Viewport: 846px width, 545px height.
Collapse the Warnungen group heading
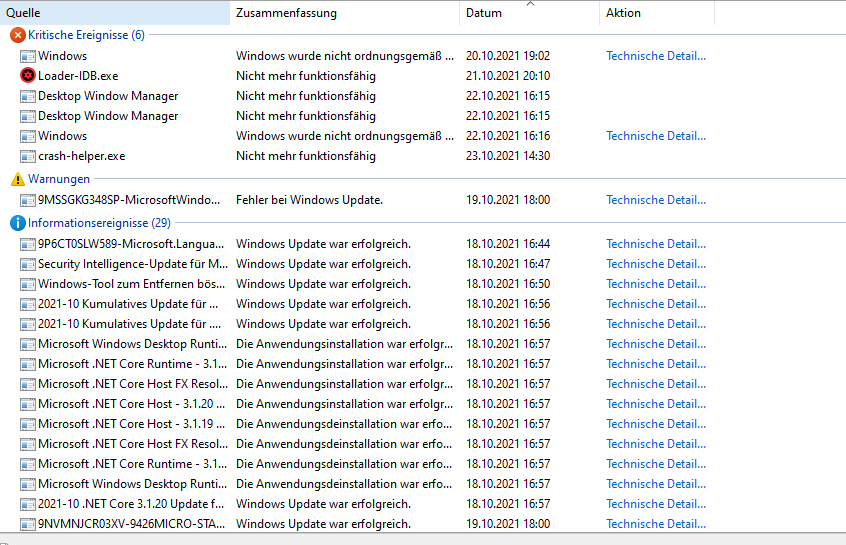(x=59, y=179)
